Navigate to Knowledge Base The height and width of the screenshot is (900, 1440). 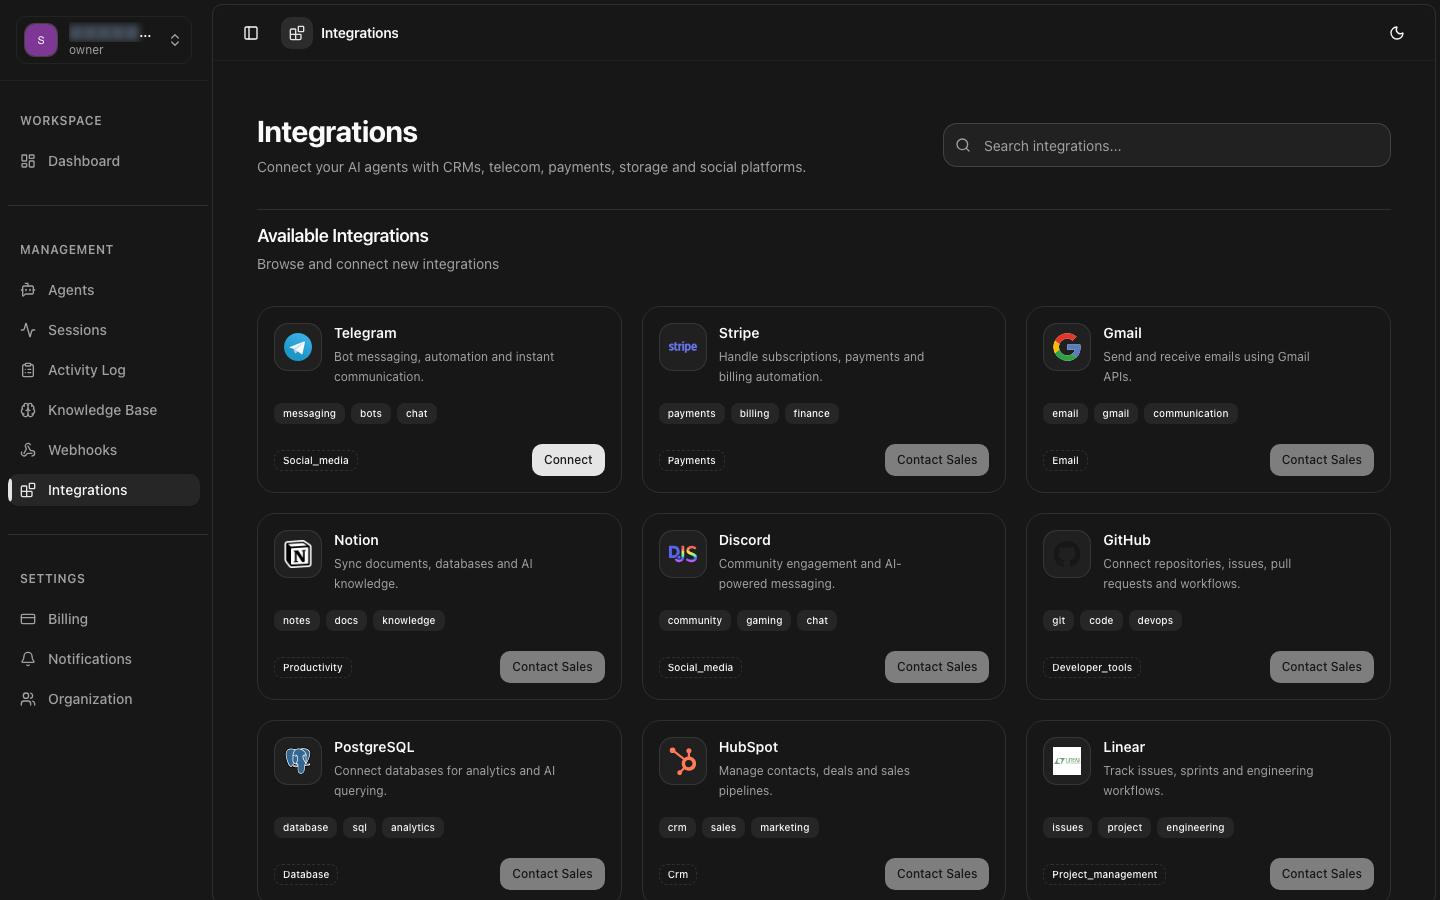(104, 410)
